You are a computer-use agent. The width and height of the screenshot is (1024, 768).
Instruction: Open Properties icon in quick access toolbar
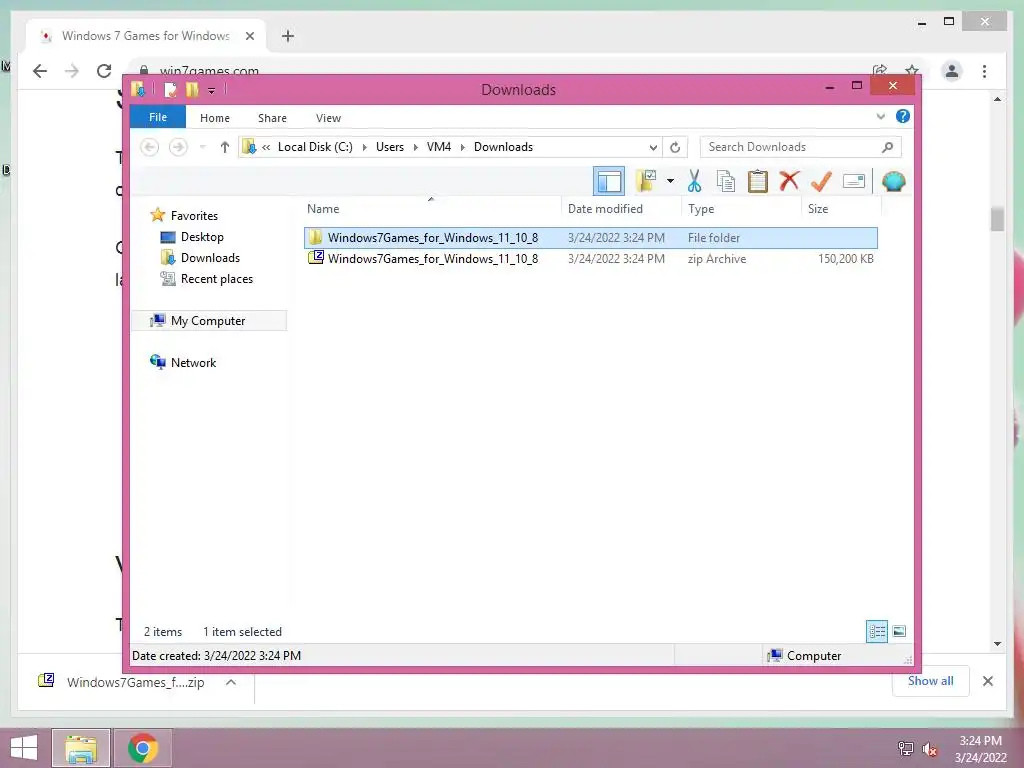tap(170, 89)
